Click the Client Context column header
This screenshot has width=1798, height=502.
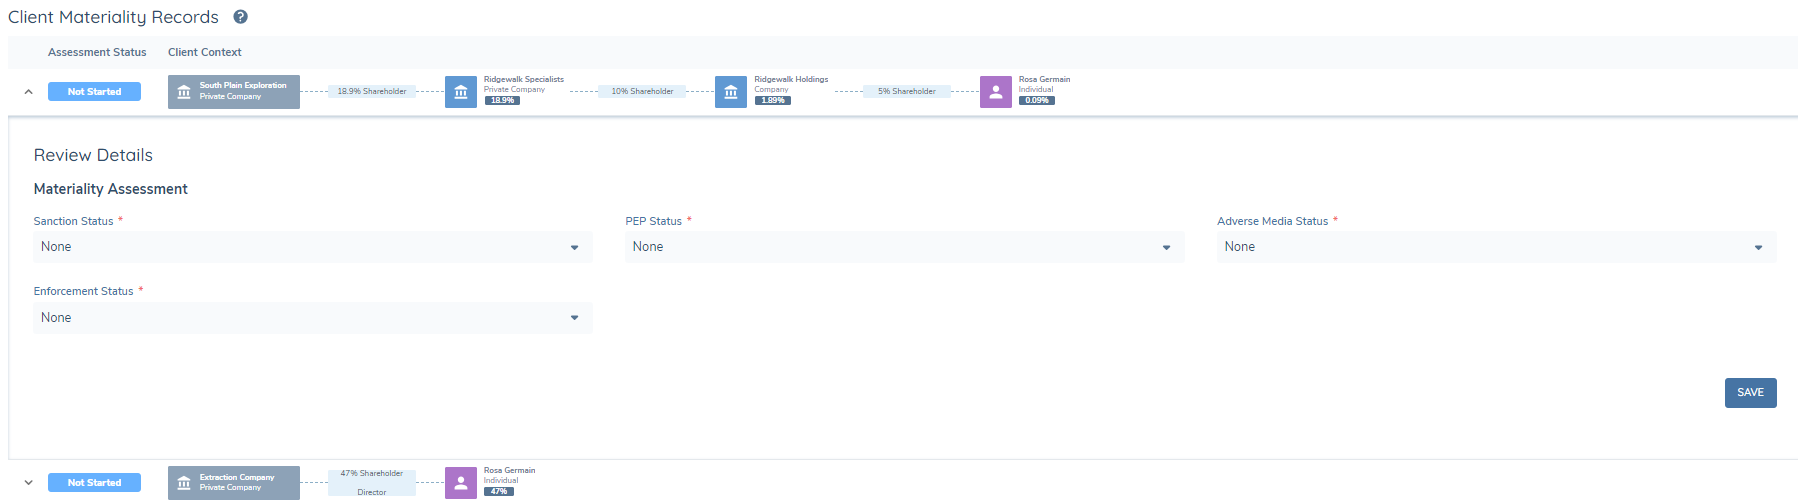point(205,52)
